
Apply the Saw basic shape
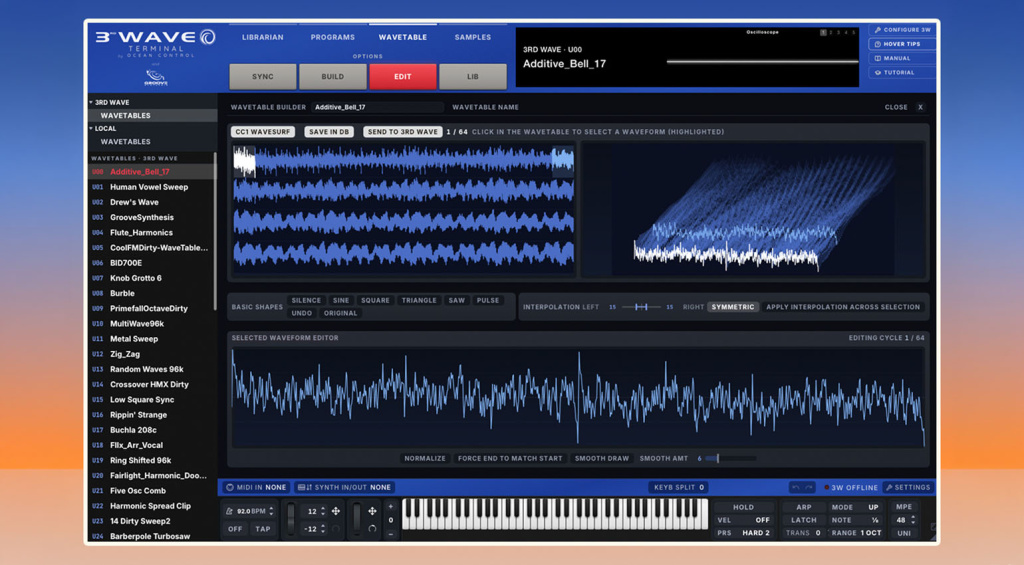[456, 300]
